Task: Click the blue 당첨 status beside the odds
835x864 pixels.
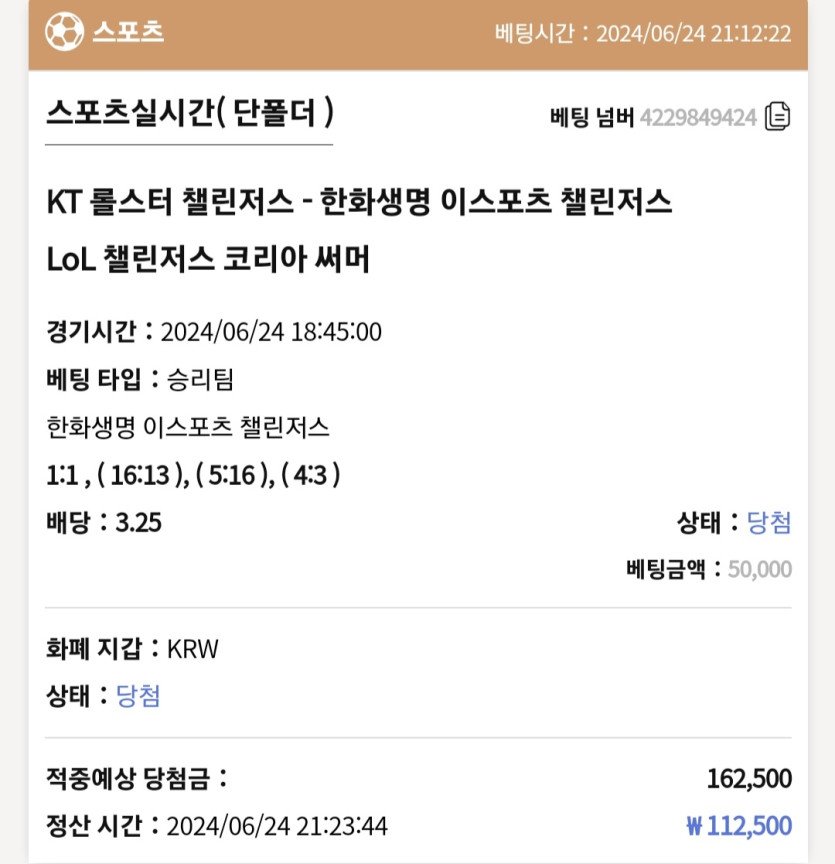Action: [769, 522]
